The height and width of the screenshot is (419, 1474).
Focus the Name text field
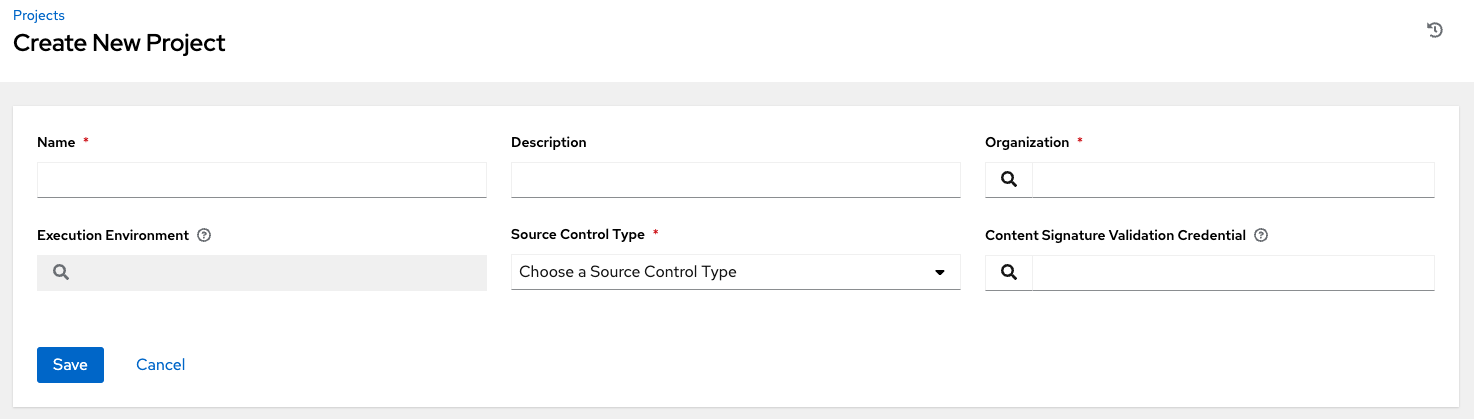click(x=262, y=180)
